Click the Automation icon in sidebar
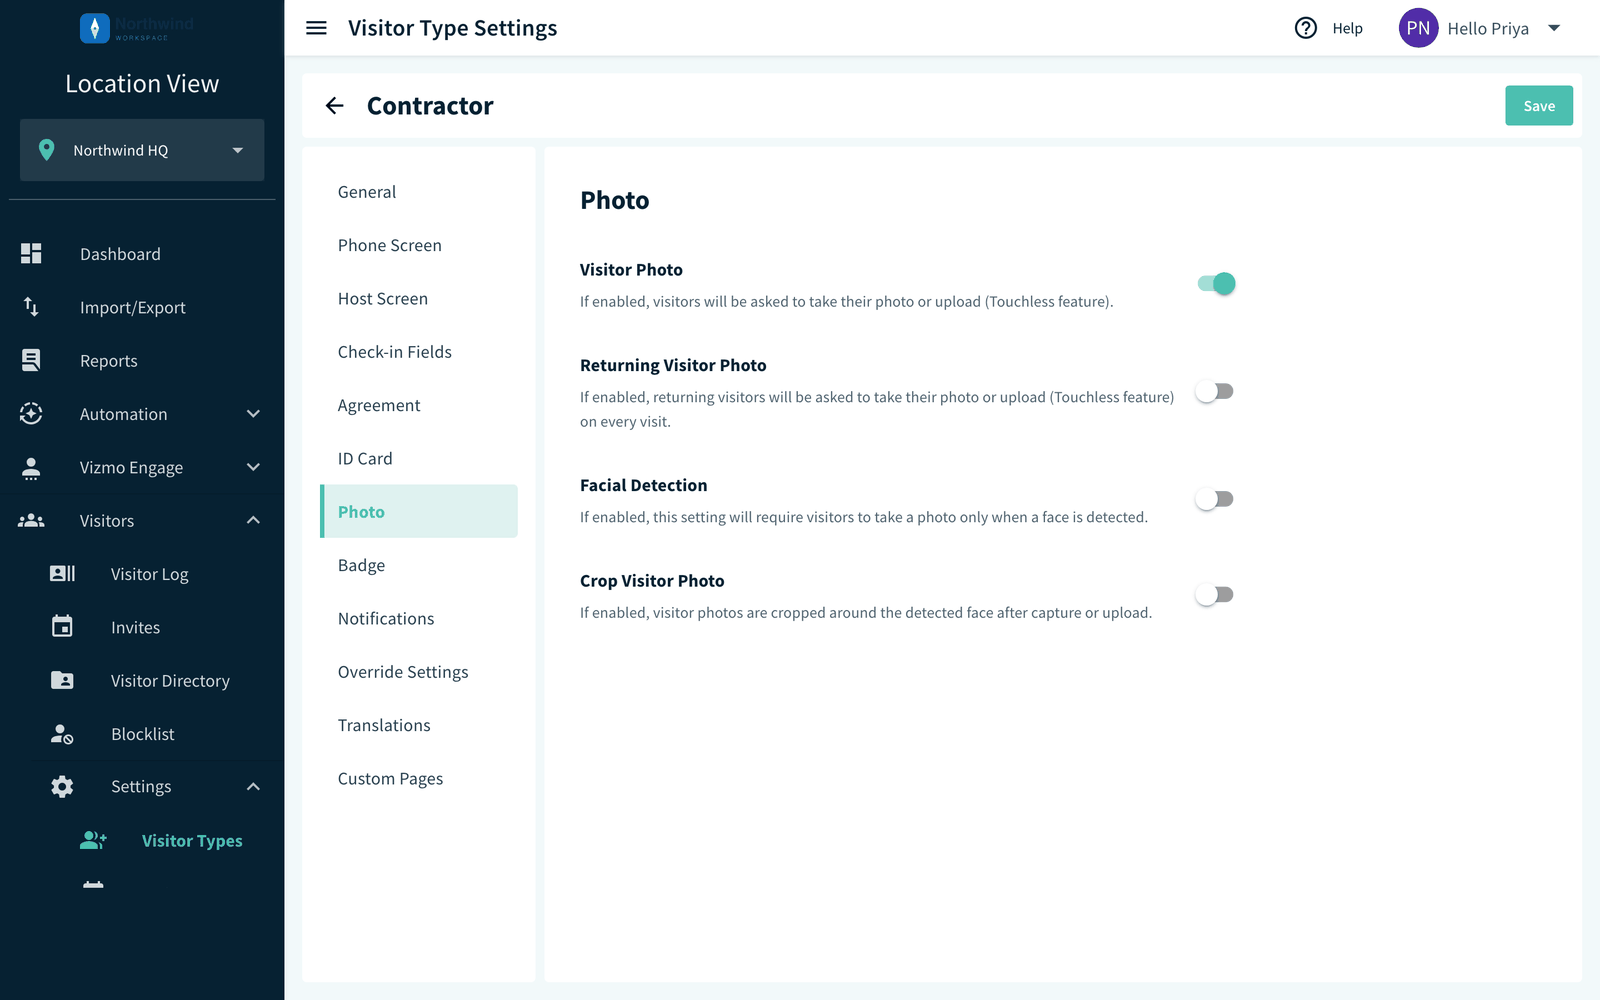 coord(31,414)
